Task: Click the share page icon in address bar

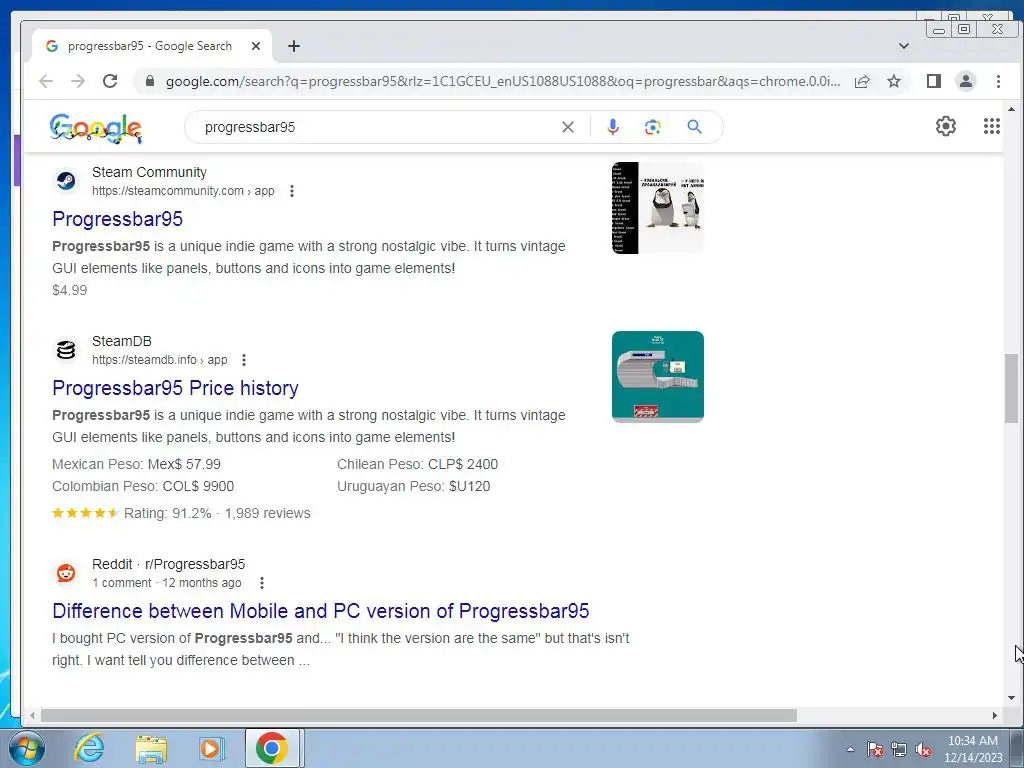Action: pos(862,81)
